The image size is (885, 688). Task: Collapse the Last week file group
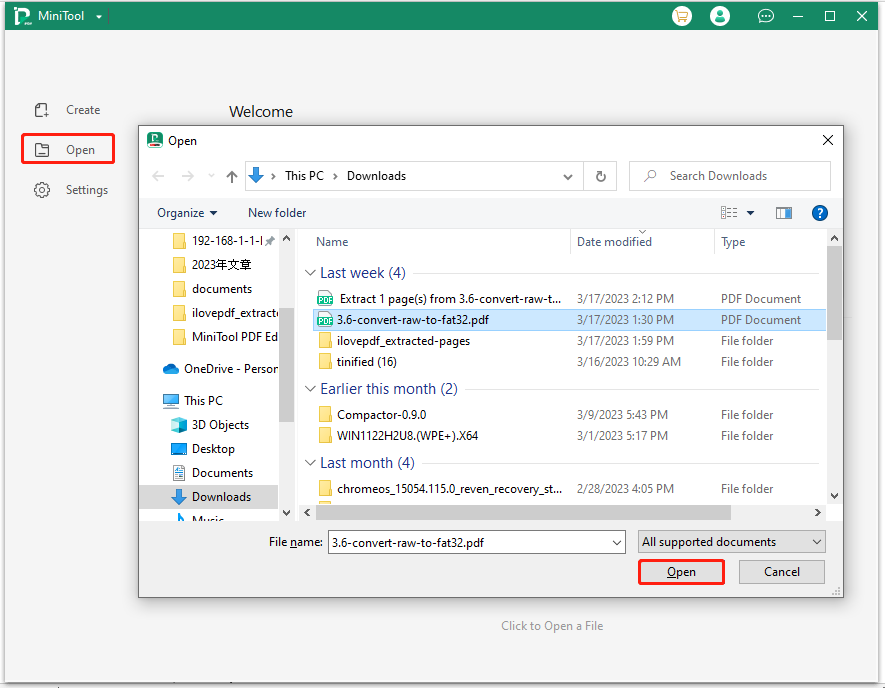(x=310, y=272)
